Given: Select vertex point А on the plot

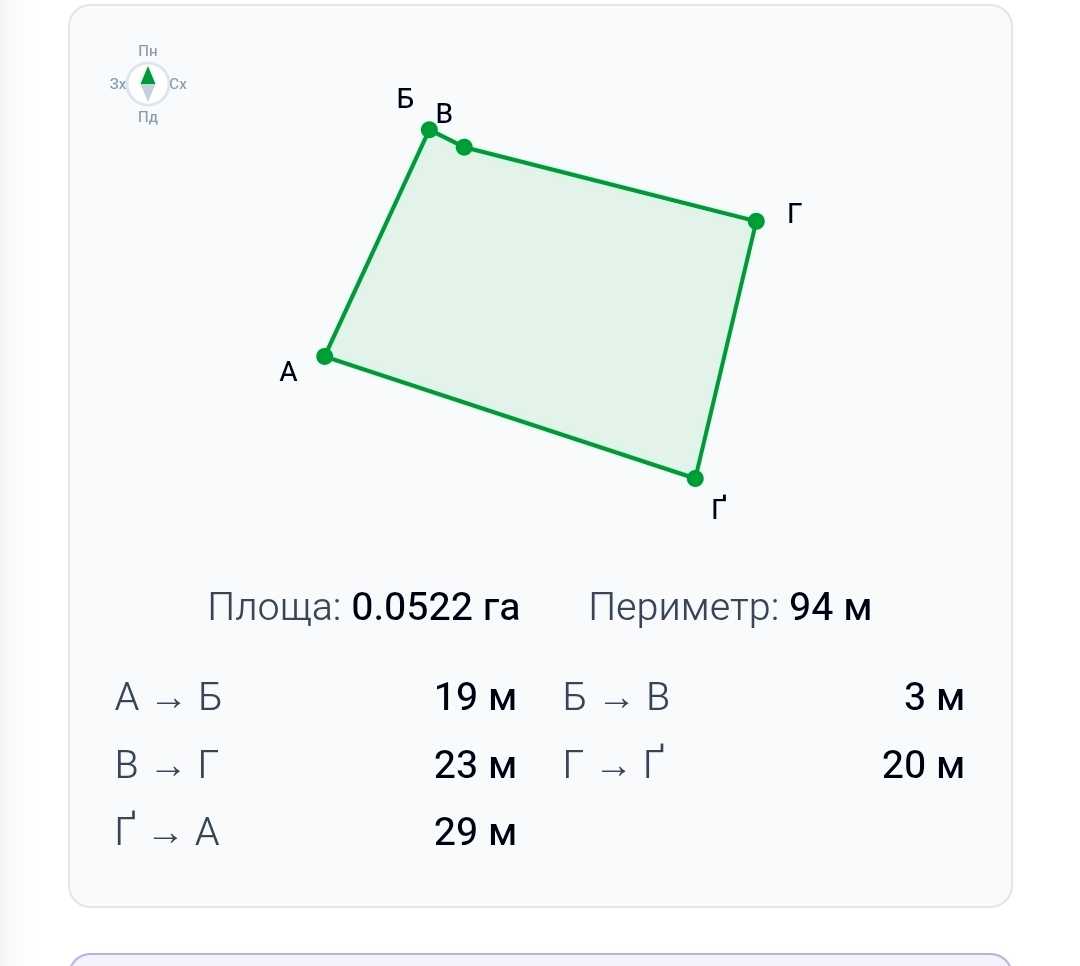Looking at the screenshot, I should (x=325, y=356).
